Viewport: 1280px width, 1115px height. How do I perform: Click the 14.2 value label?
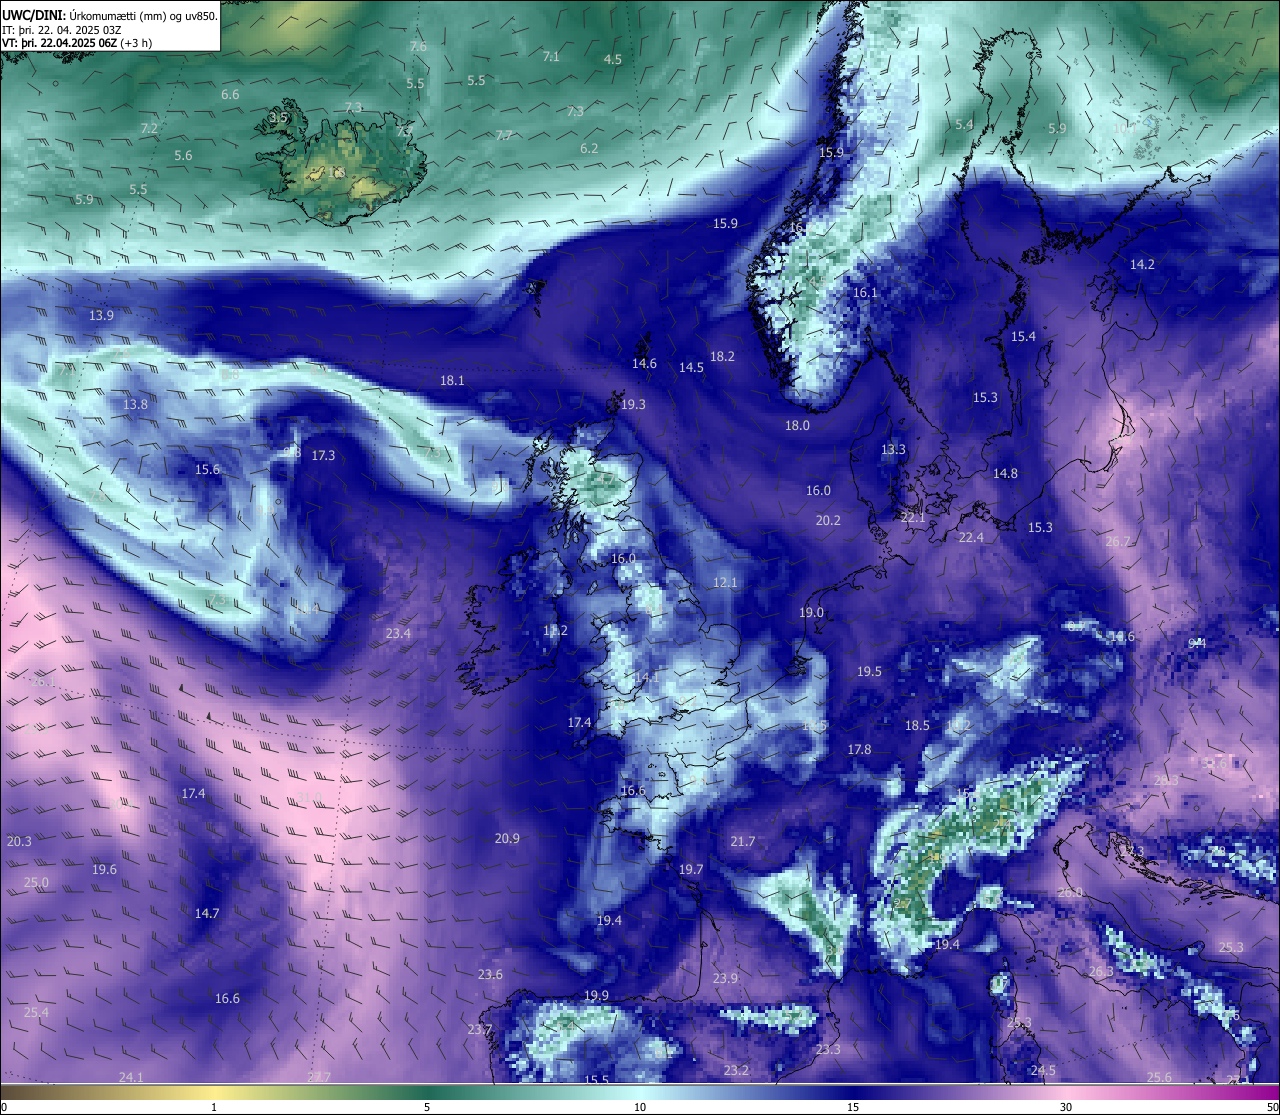[1142, 265]
